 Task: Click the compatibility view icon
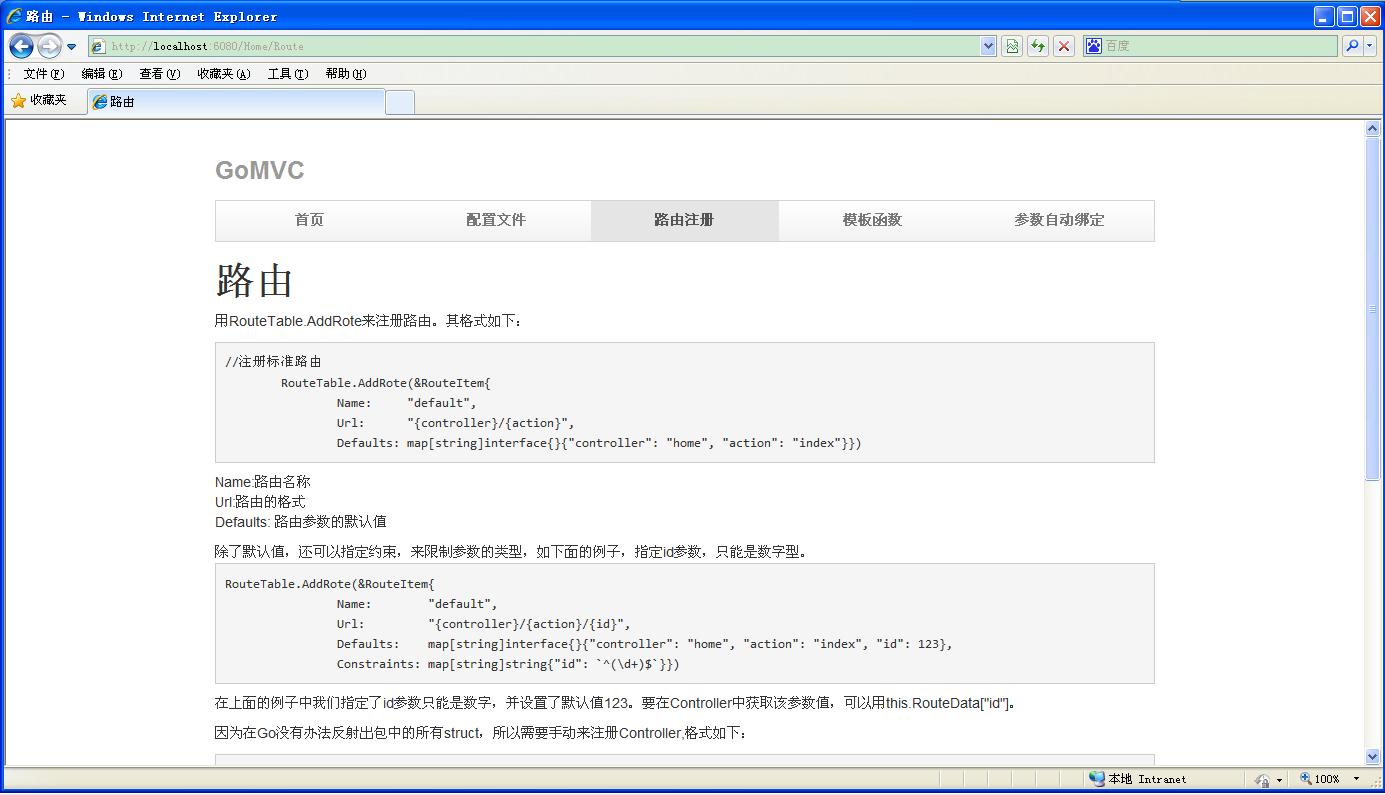point(1012,46)
